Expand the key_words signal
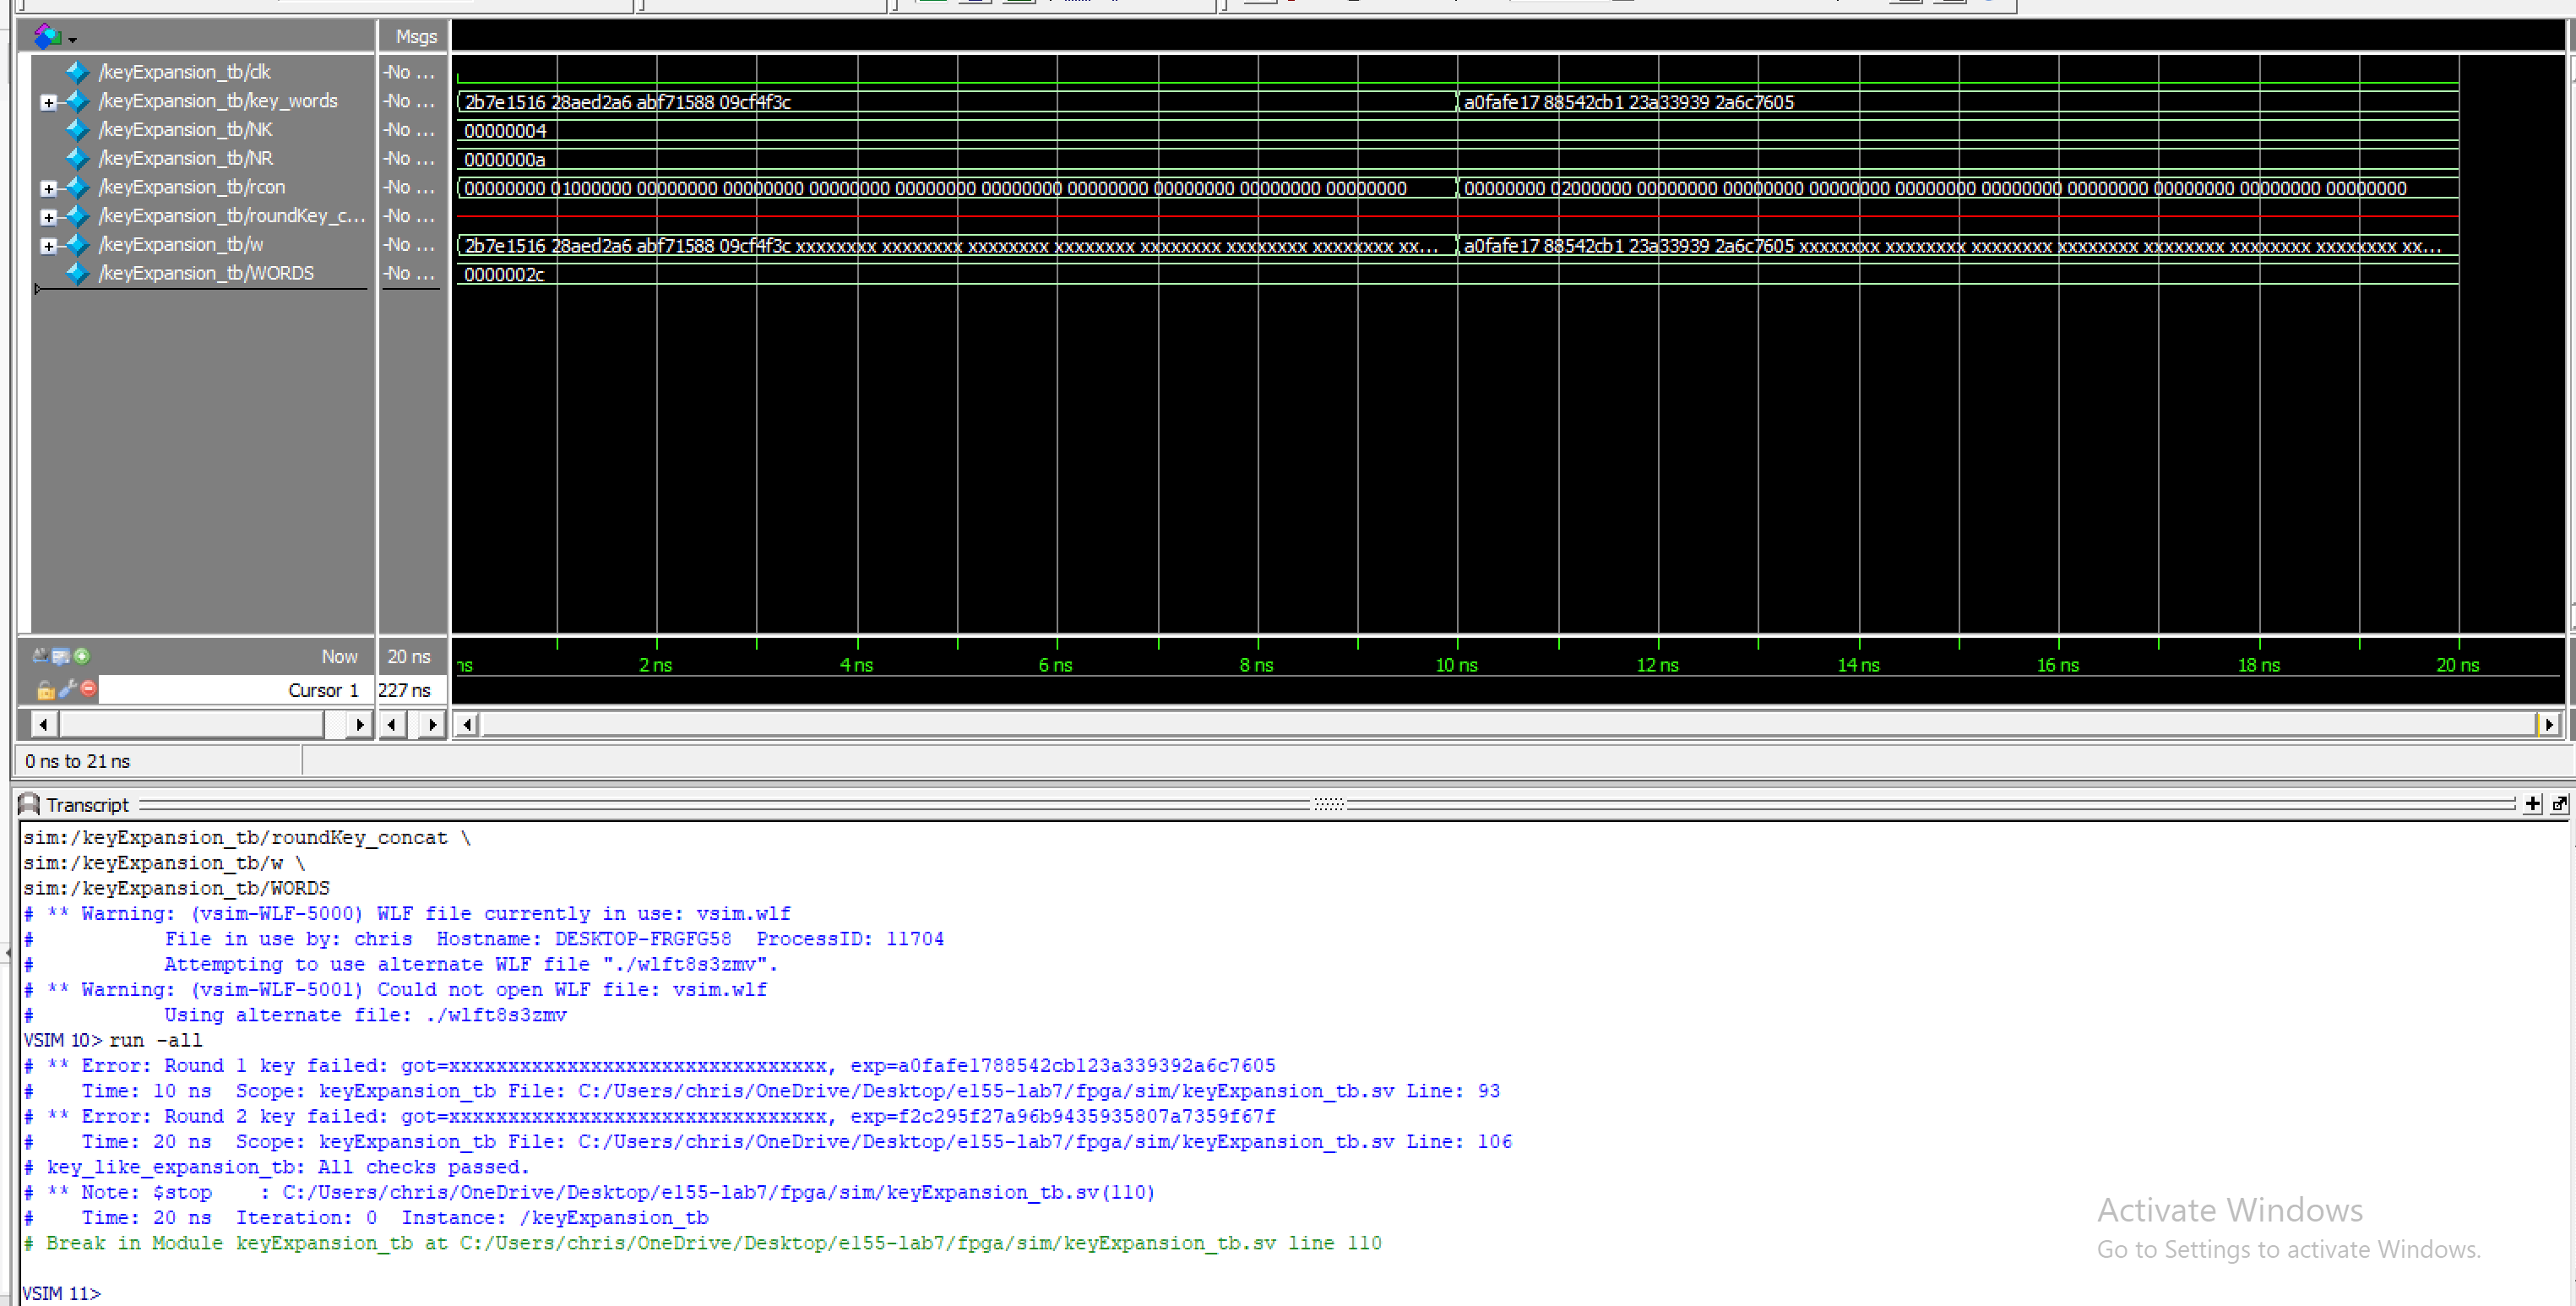The width and height of the screenshot is (2576, 1306). coord(48,102)
